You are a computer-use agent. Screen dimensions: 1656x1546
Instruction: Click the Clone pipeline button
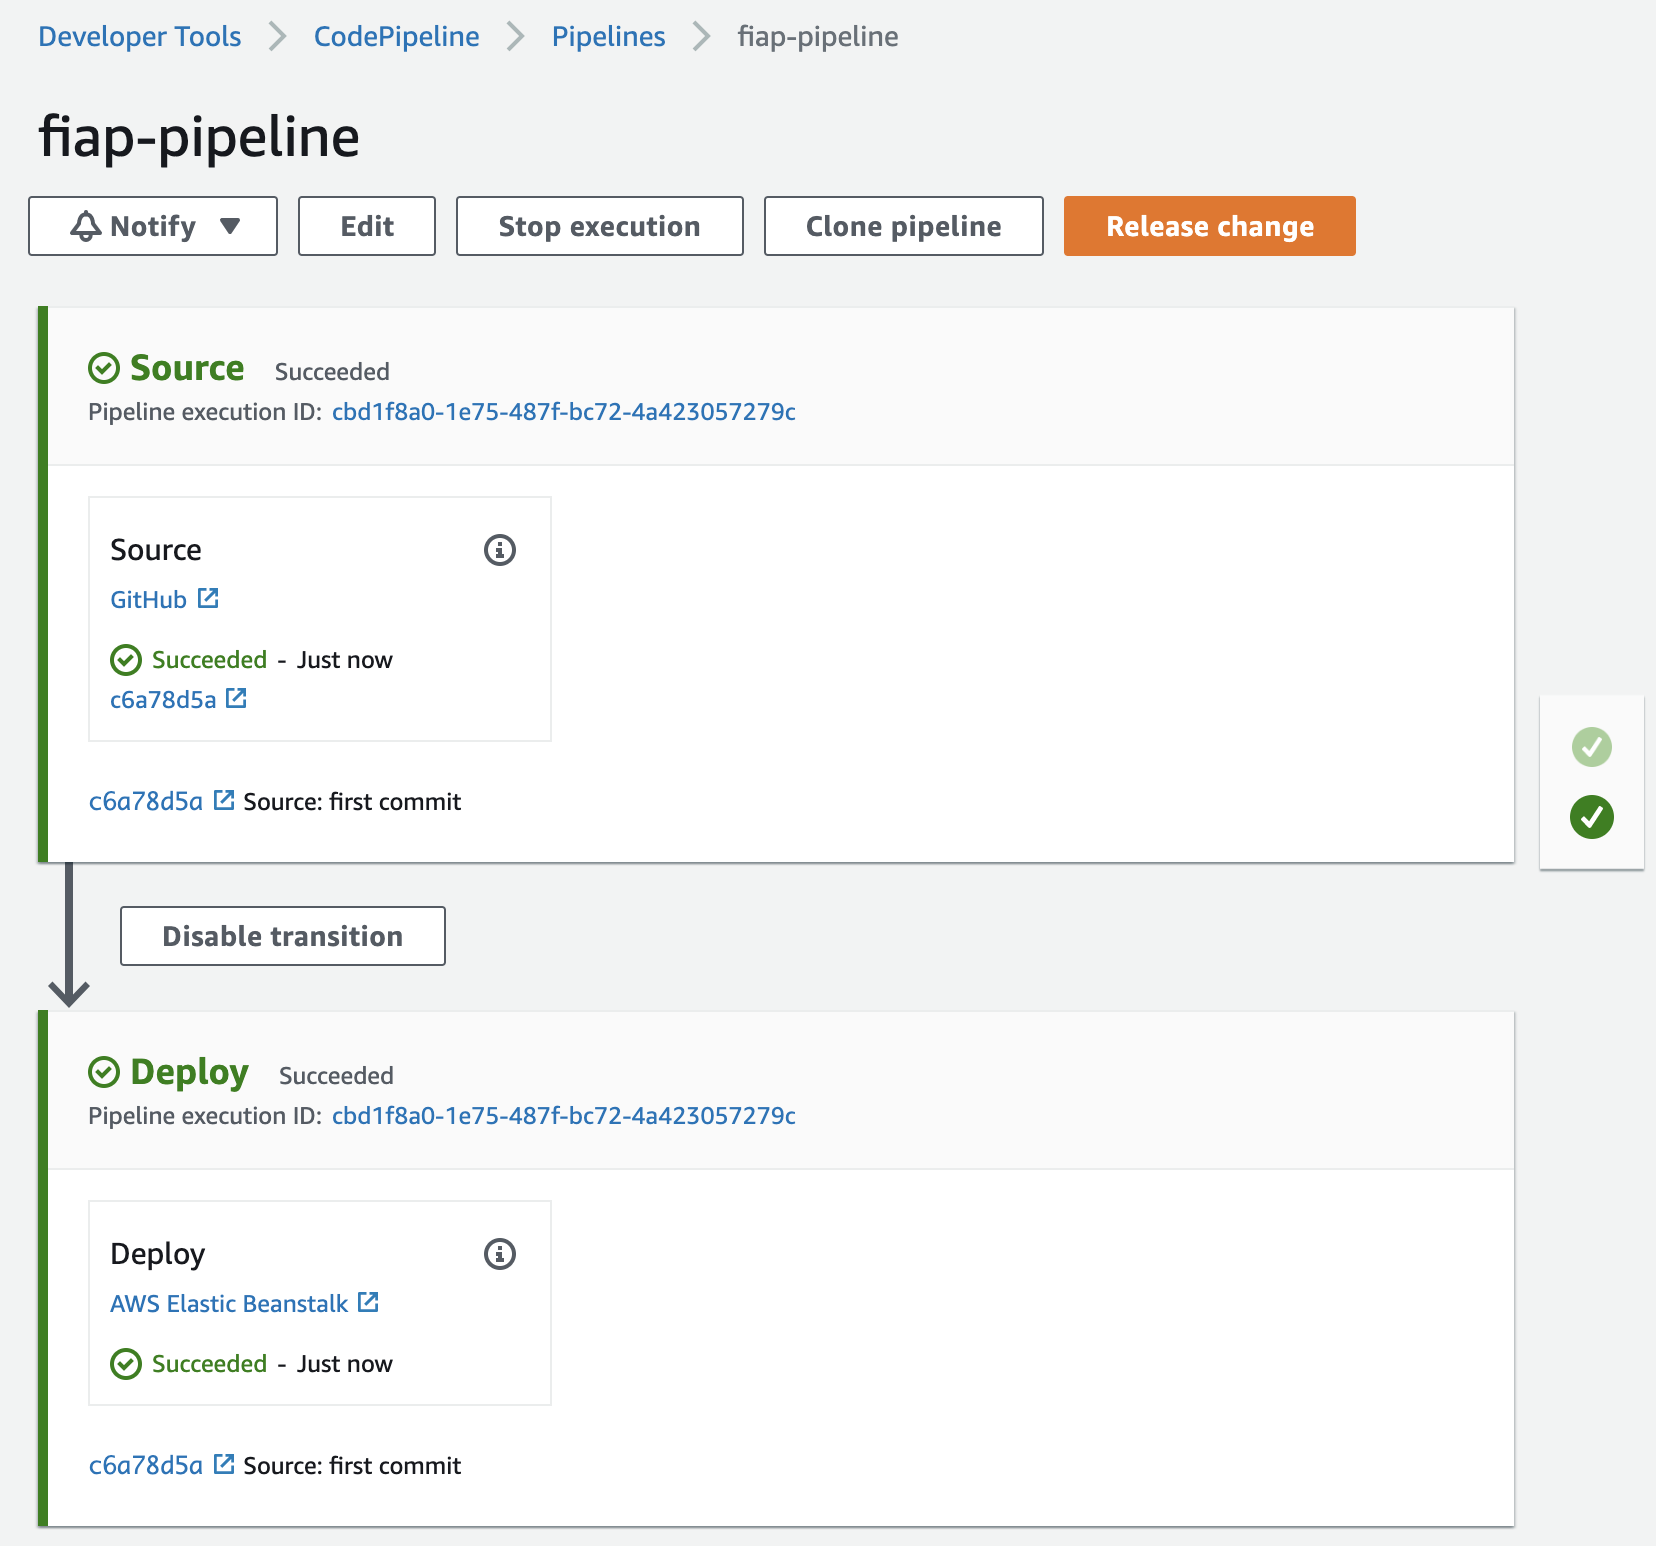click(903, 226)
